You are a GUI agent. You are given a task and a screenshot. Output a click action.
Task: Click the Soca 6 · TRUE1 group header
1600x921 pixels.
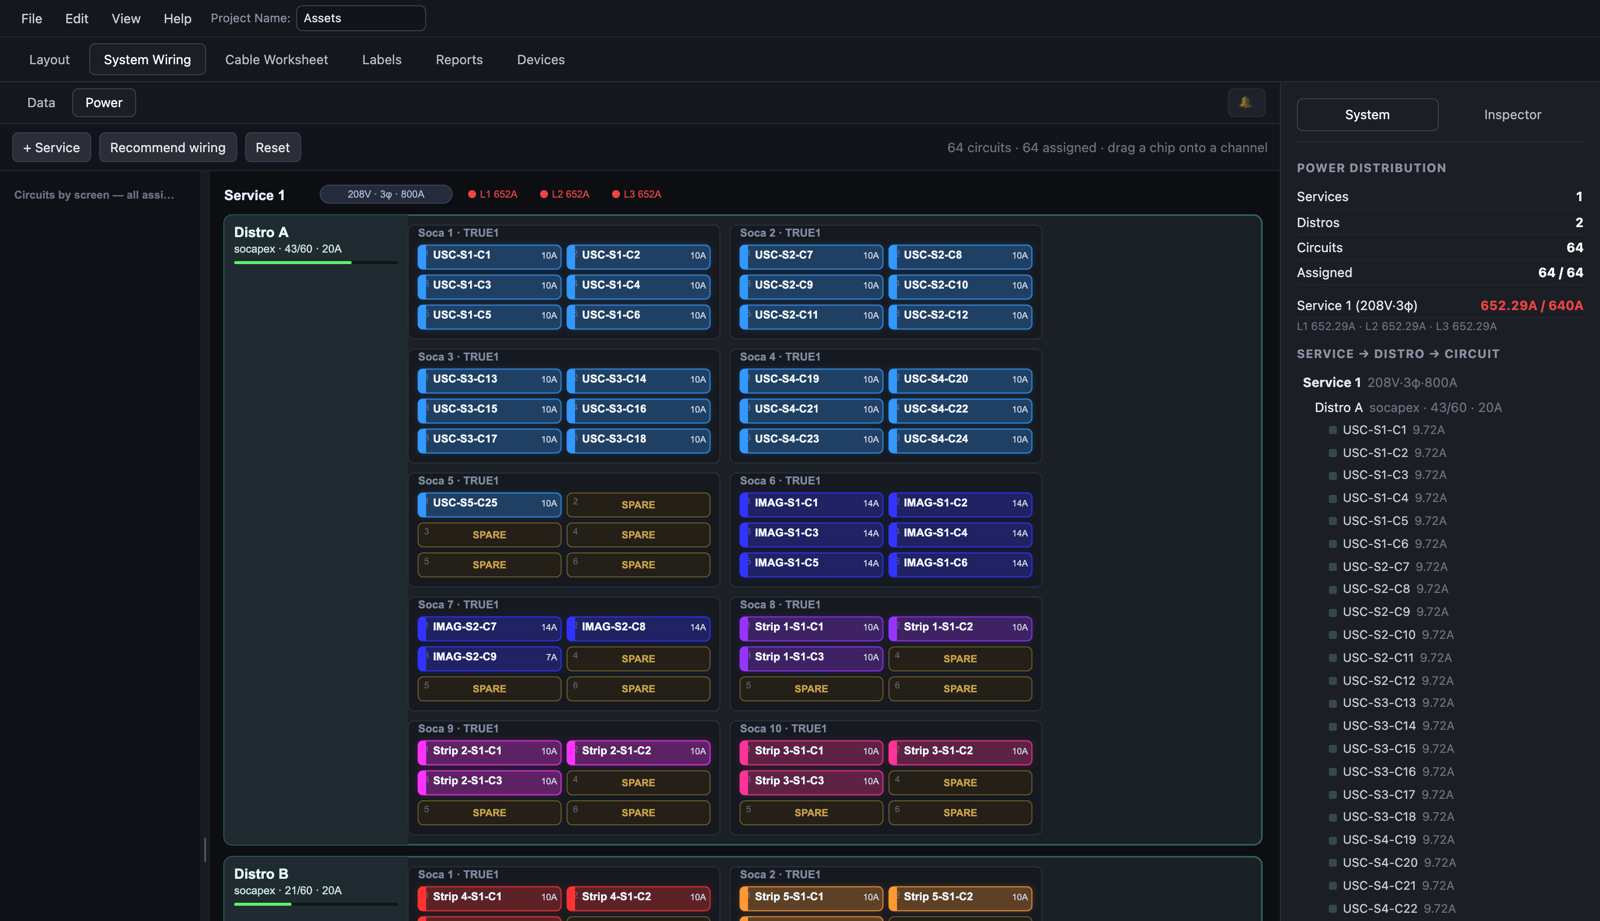pos(780,481)
